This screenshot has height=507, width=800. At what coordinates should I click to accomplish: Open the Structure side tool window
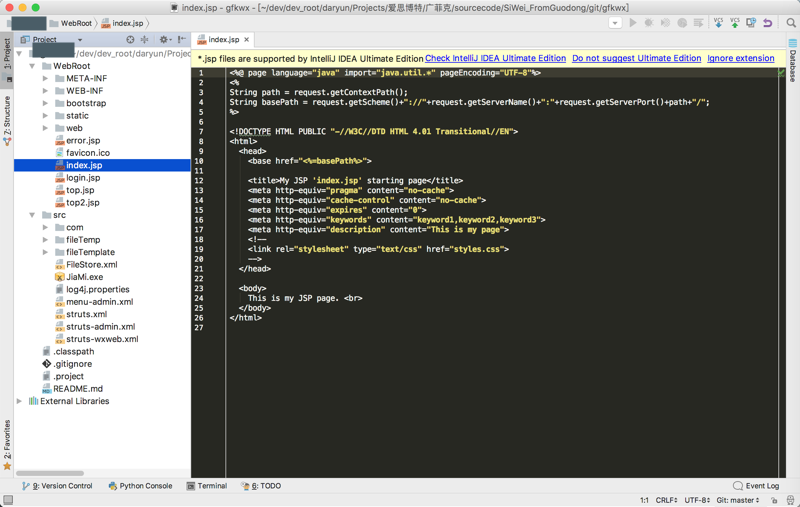[7, 120]
